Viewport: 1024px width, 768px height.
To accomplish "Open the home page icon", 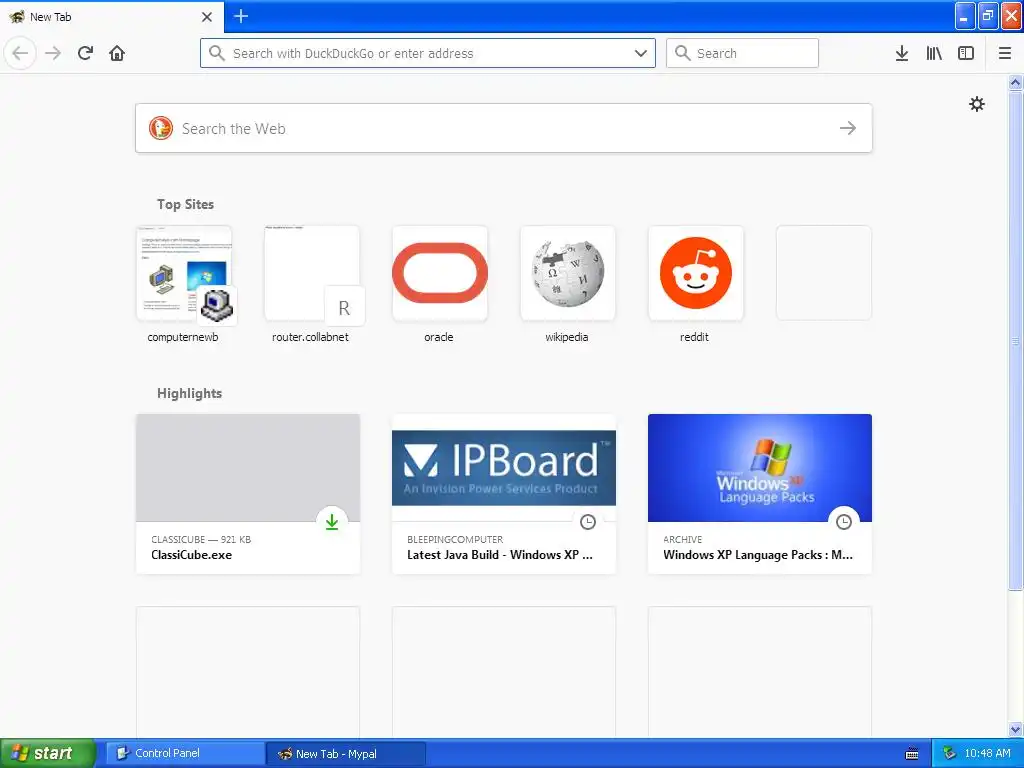I will pyautogui.click(x=117, y=53).
